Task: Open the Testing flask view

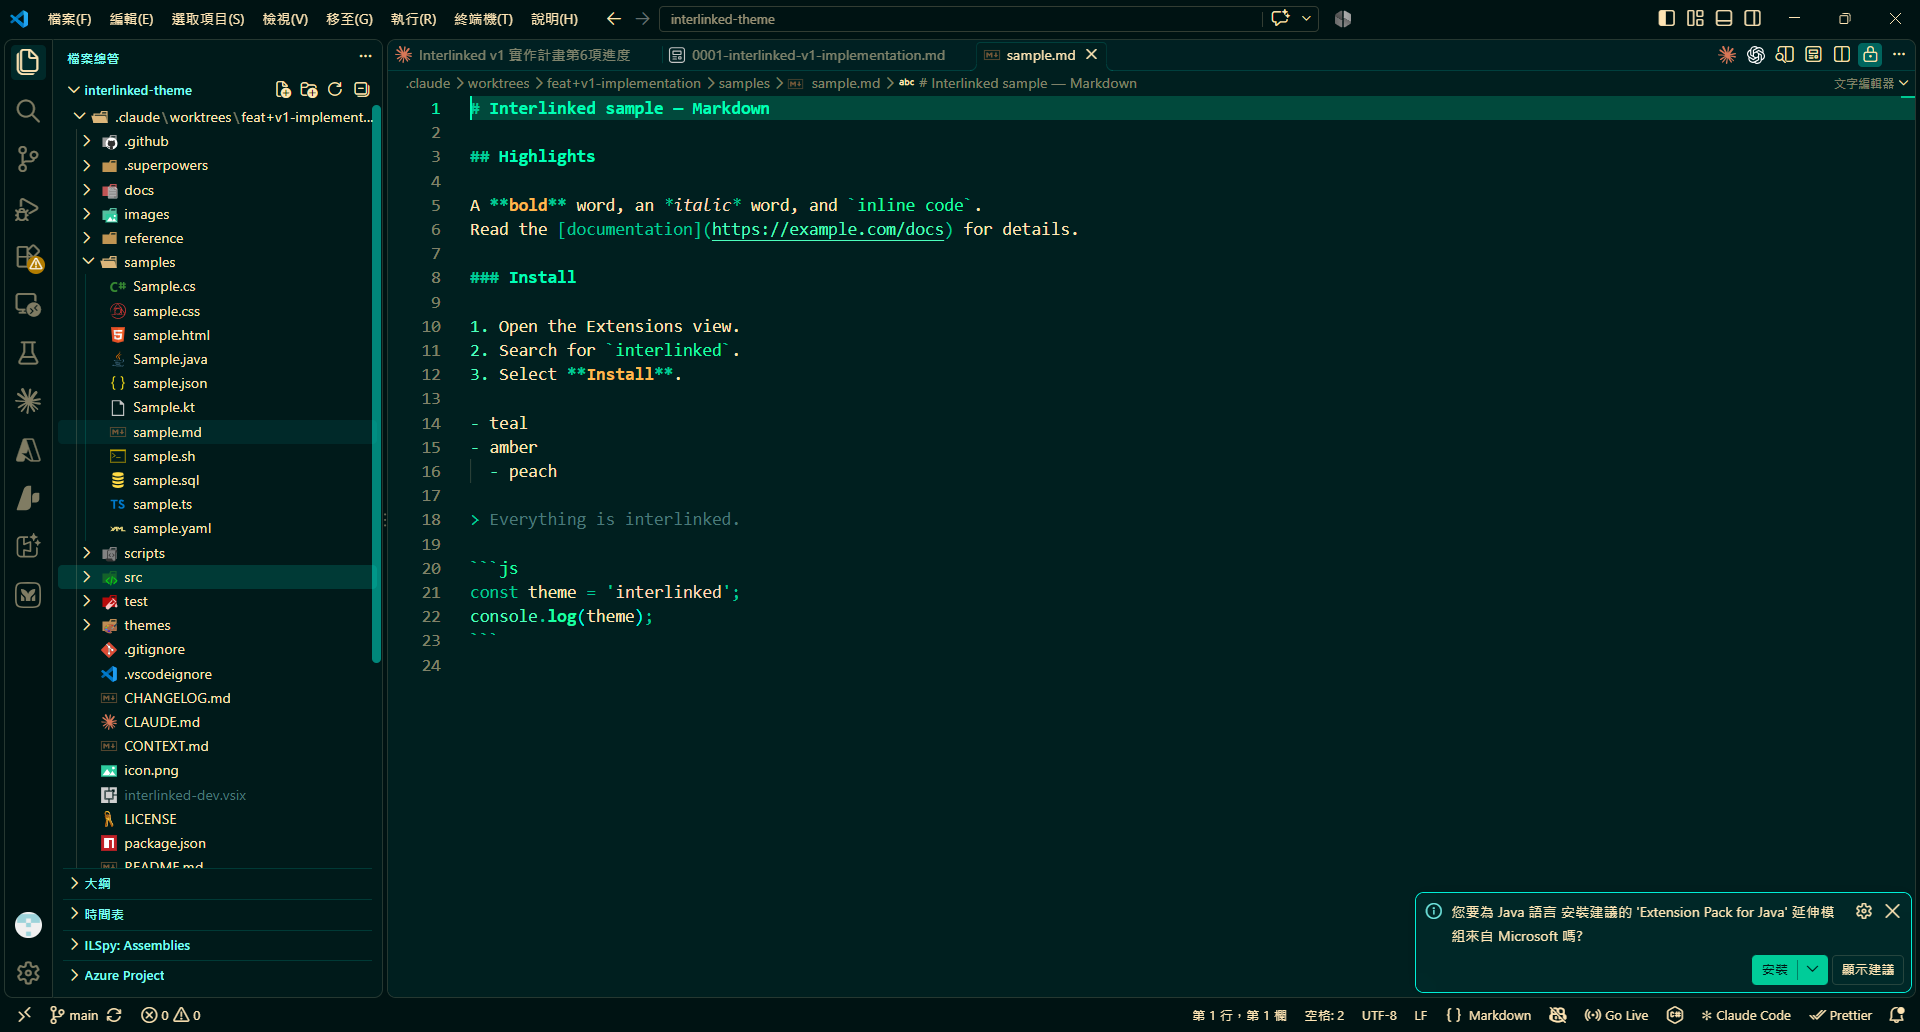Action: coord(28,353)
